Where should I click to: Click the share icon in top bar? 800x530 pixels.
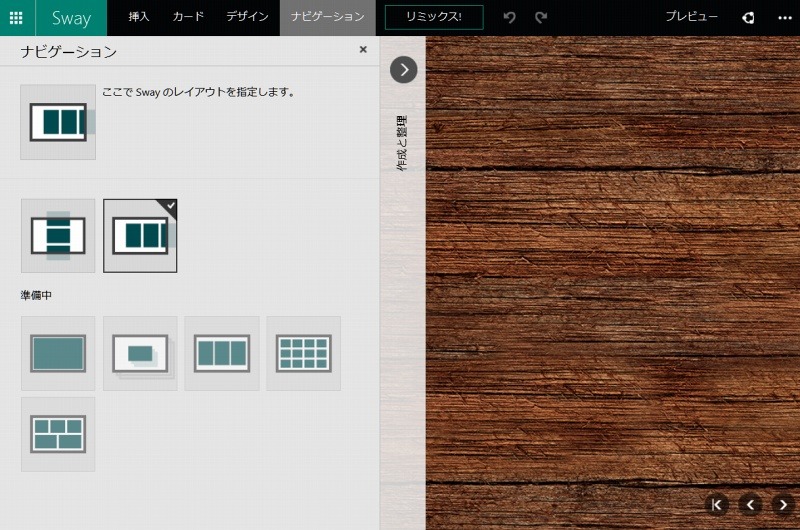click(748, 18)
